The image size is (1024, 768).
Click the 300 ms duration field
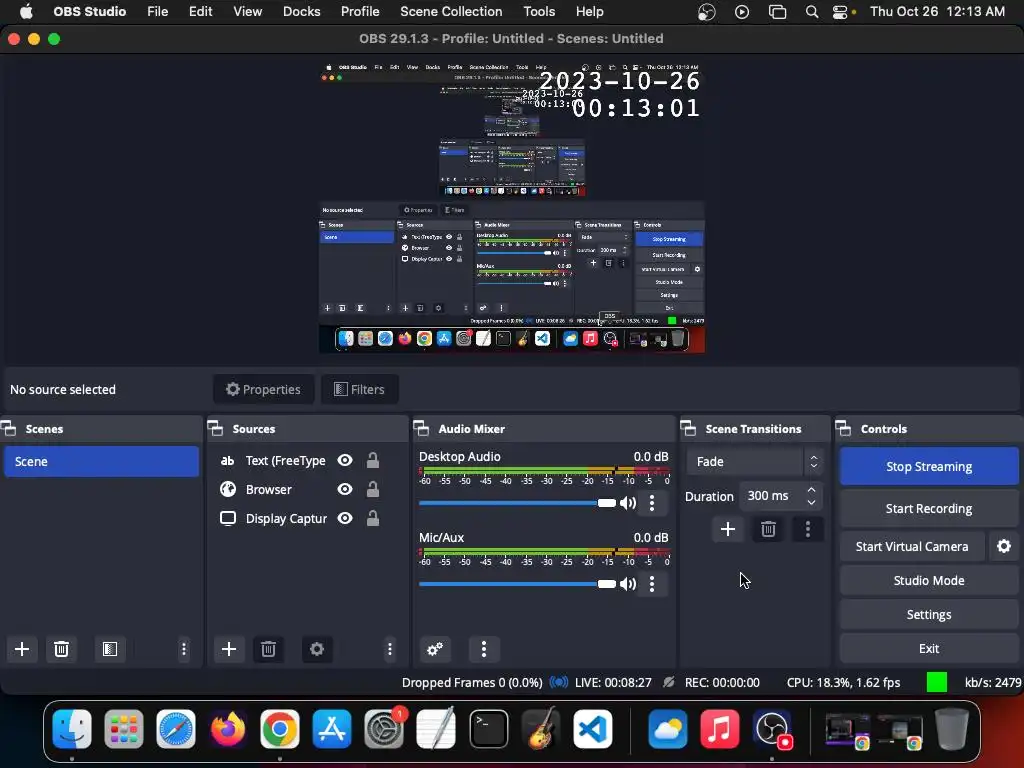(771, 496)
